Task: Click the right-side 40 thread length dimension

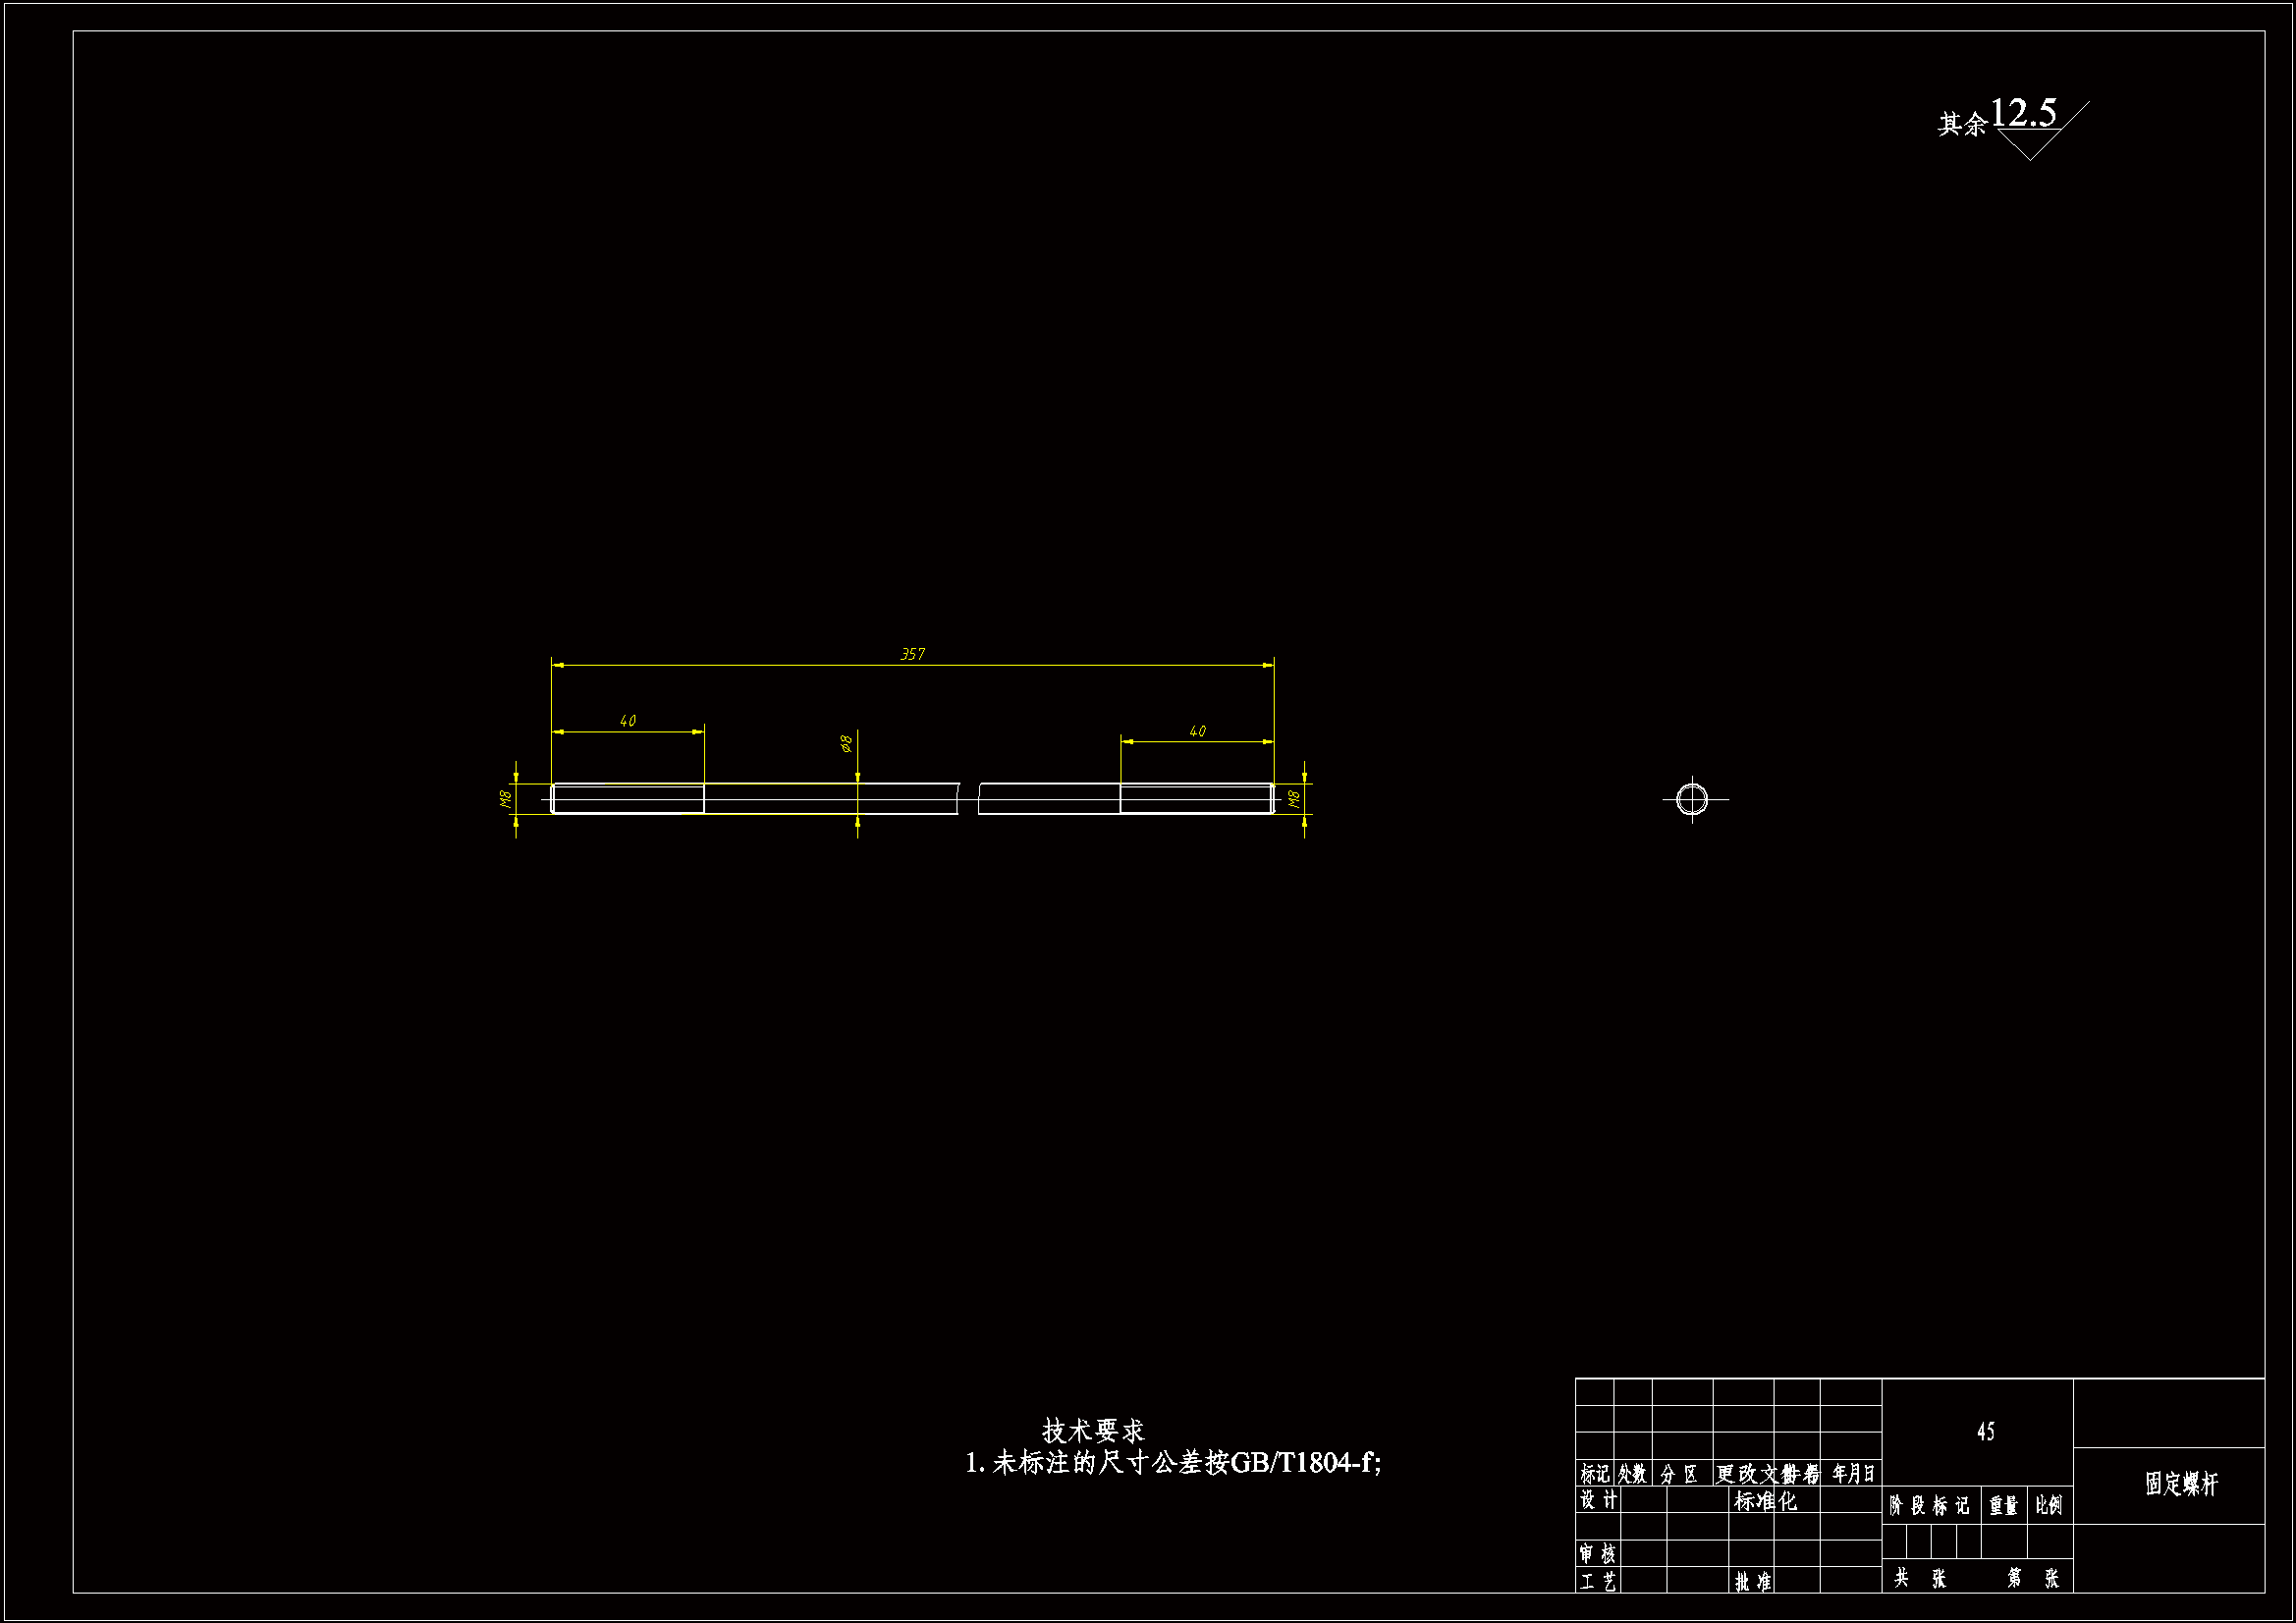Action: [1197, 731]
